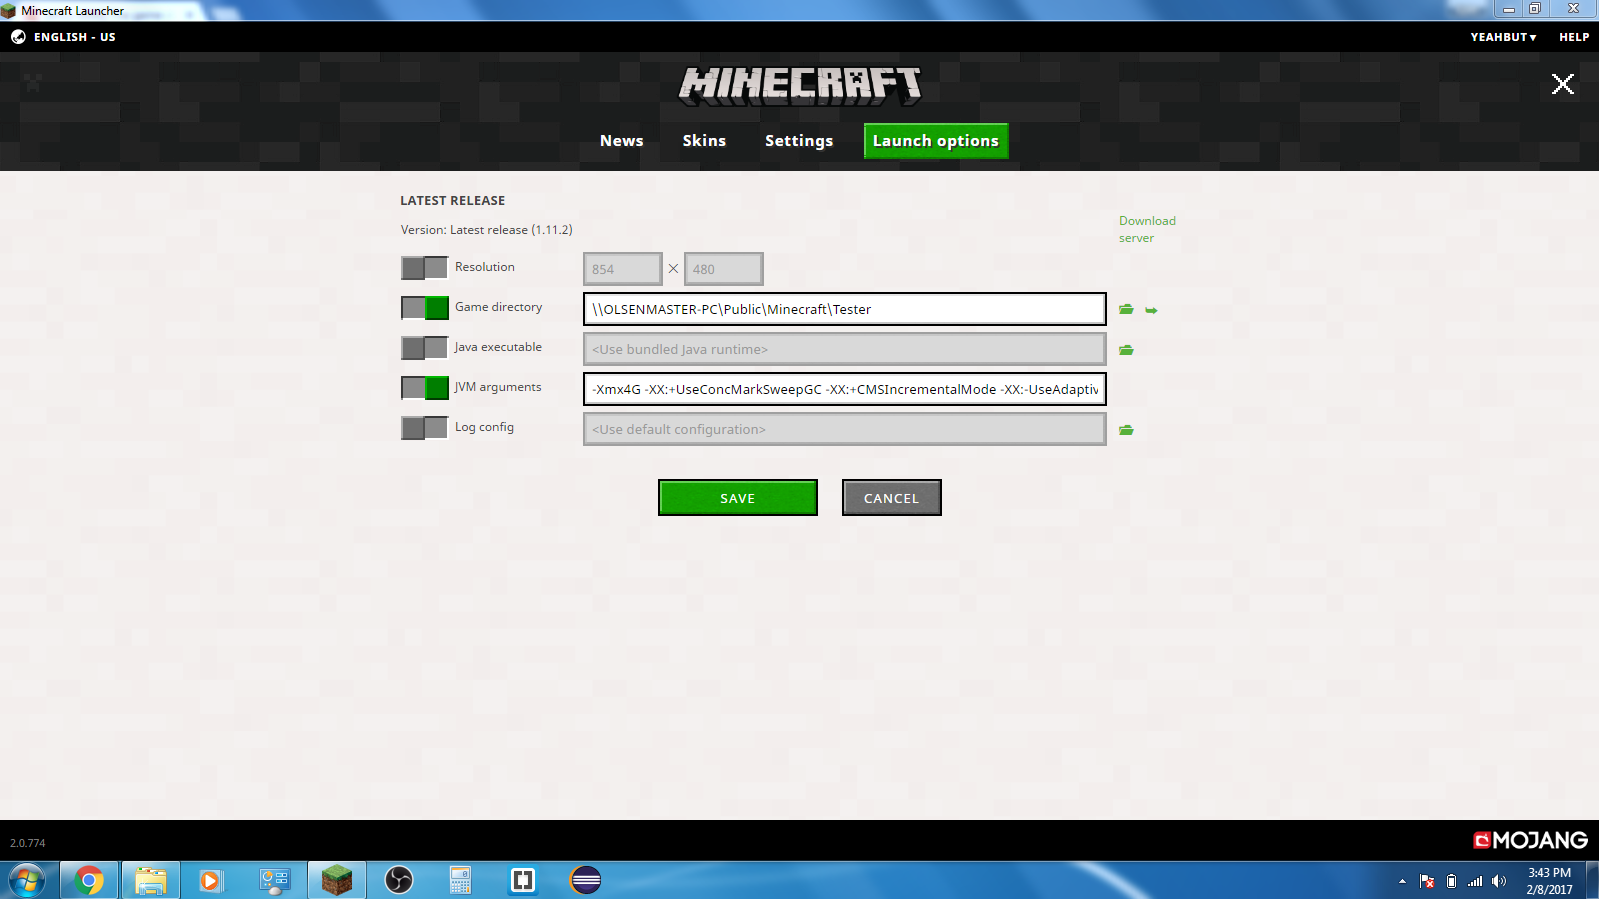Close launch options with the X icon
The height and width of the screenshot is (899, 1599).
(x=1562, y=84)
